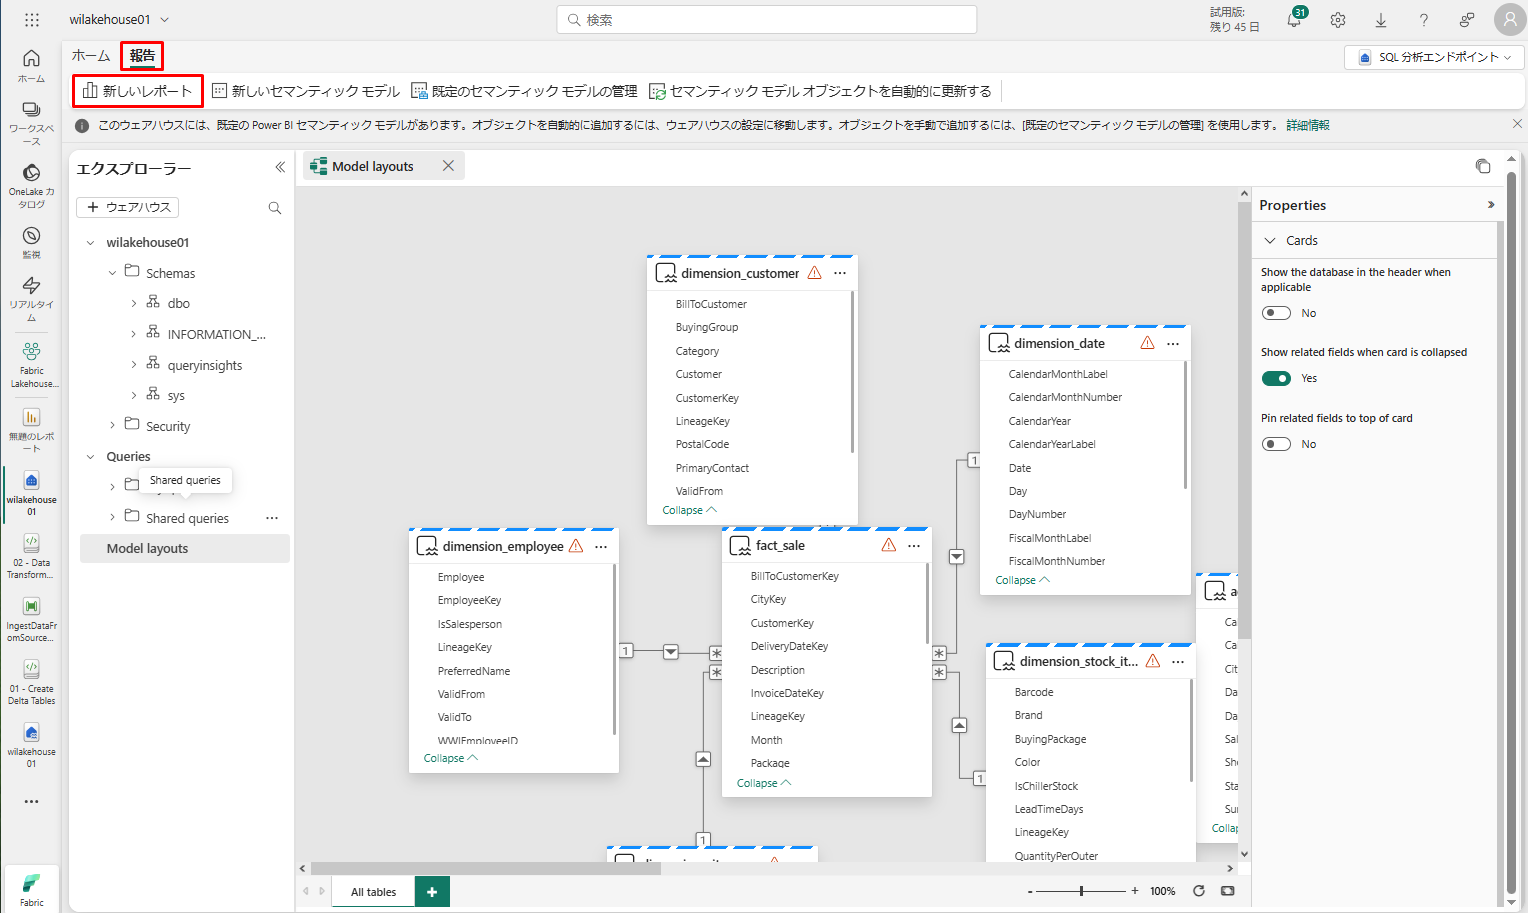Adjust the zoom level slider
Image resolution: width=1528 pixels, height=913 pixels.
tap(1081, 891)
